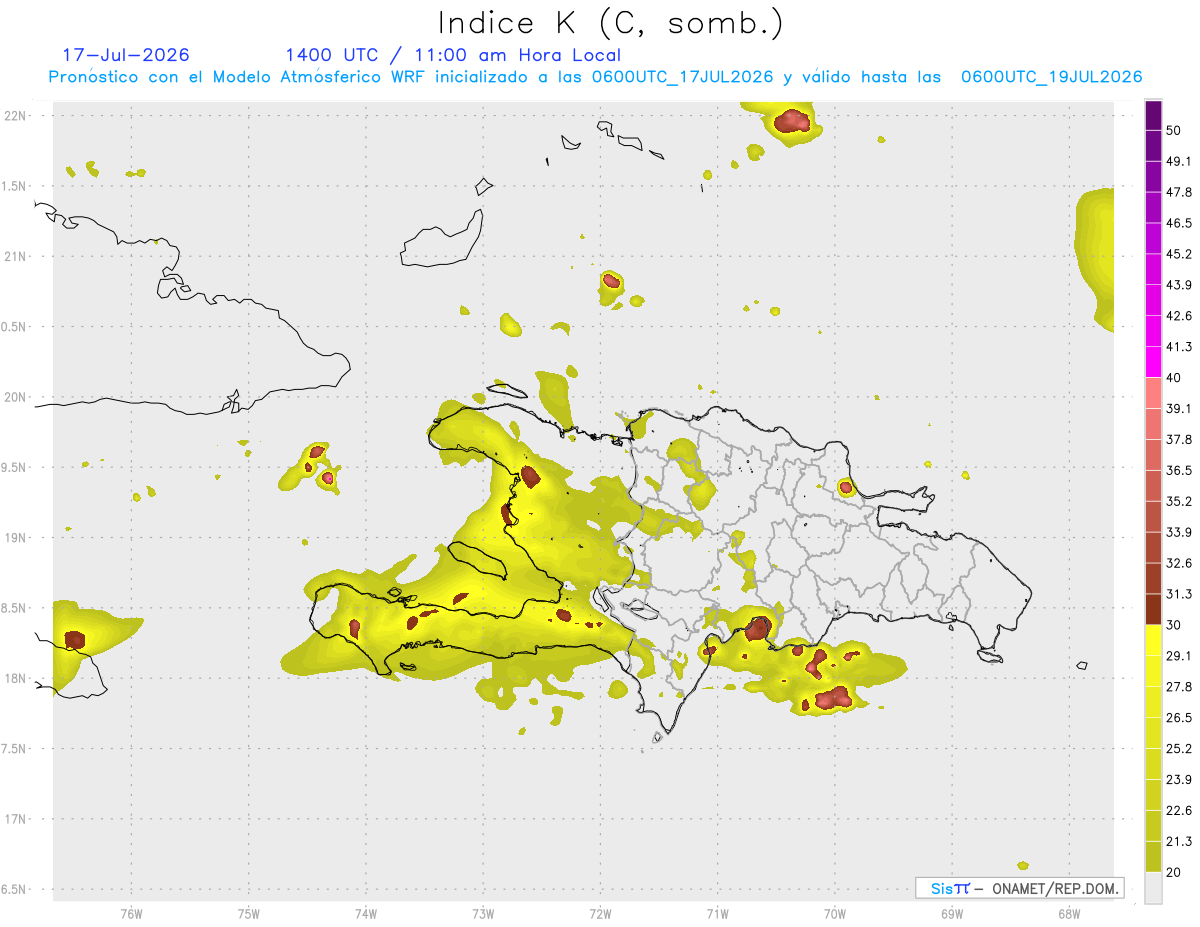Click the '75W' longitude label
The image size is (1200, 927).
click(249, 913)
